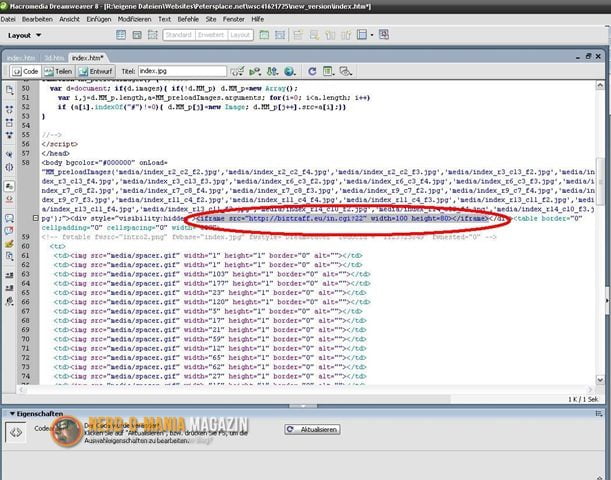Open the Frames dropdown in Layout bar

[x=364, y=35]
